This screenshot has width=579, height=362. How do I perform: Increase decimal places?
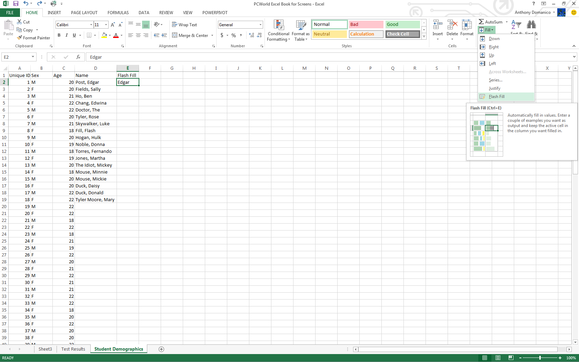[x=251, y=35]
